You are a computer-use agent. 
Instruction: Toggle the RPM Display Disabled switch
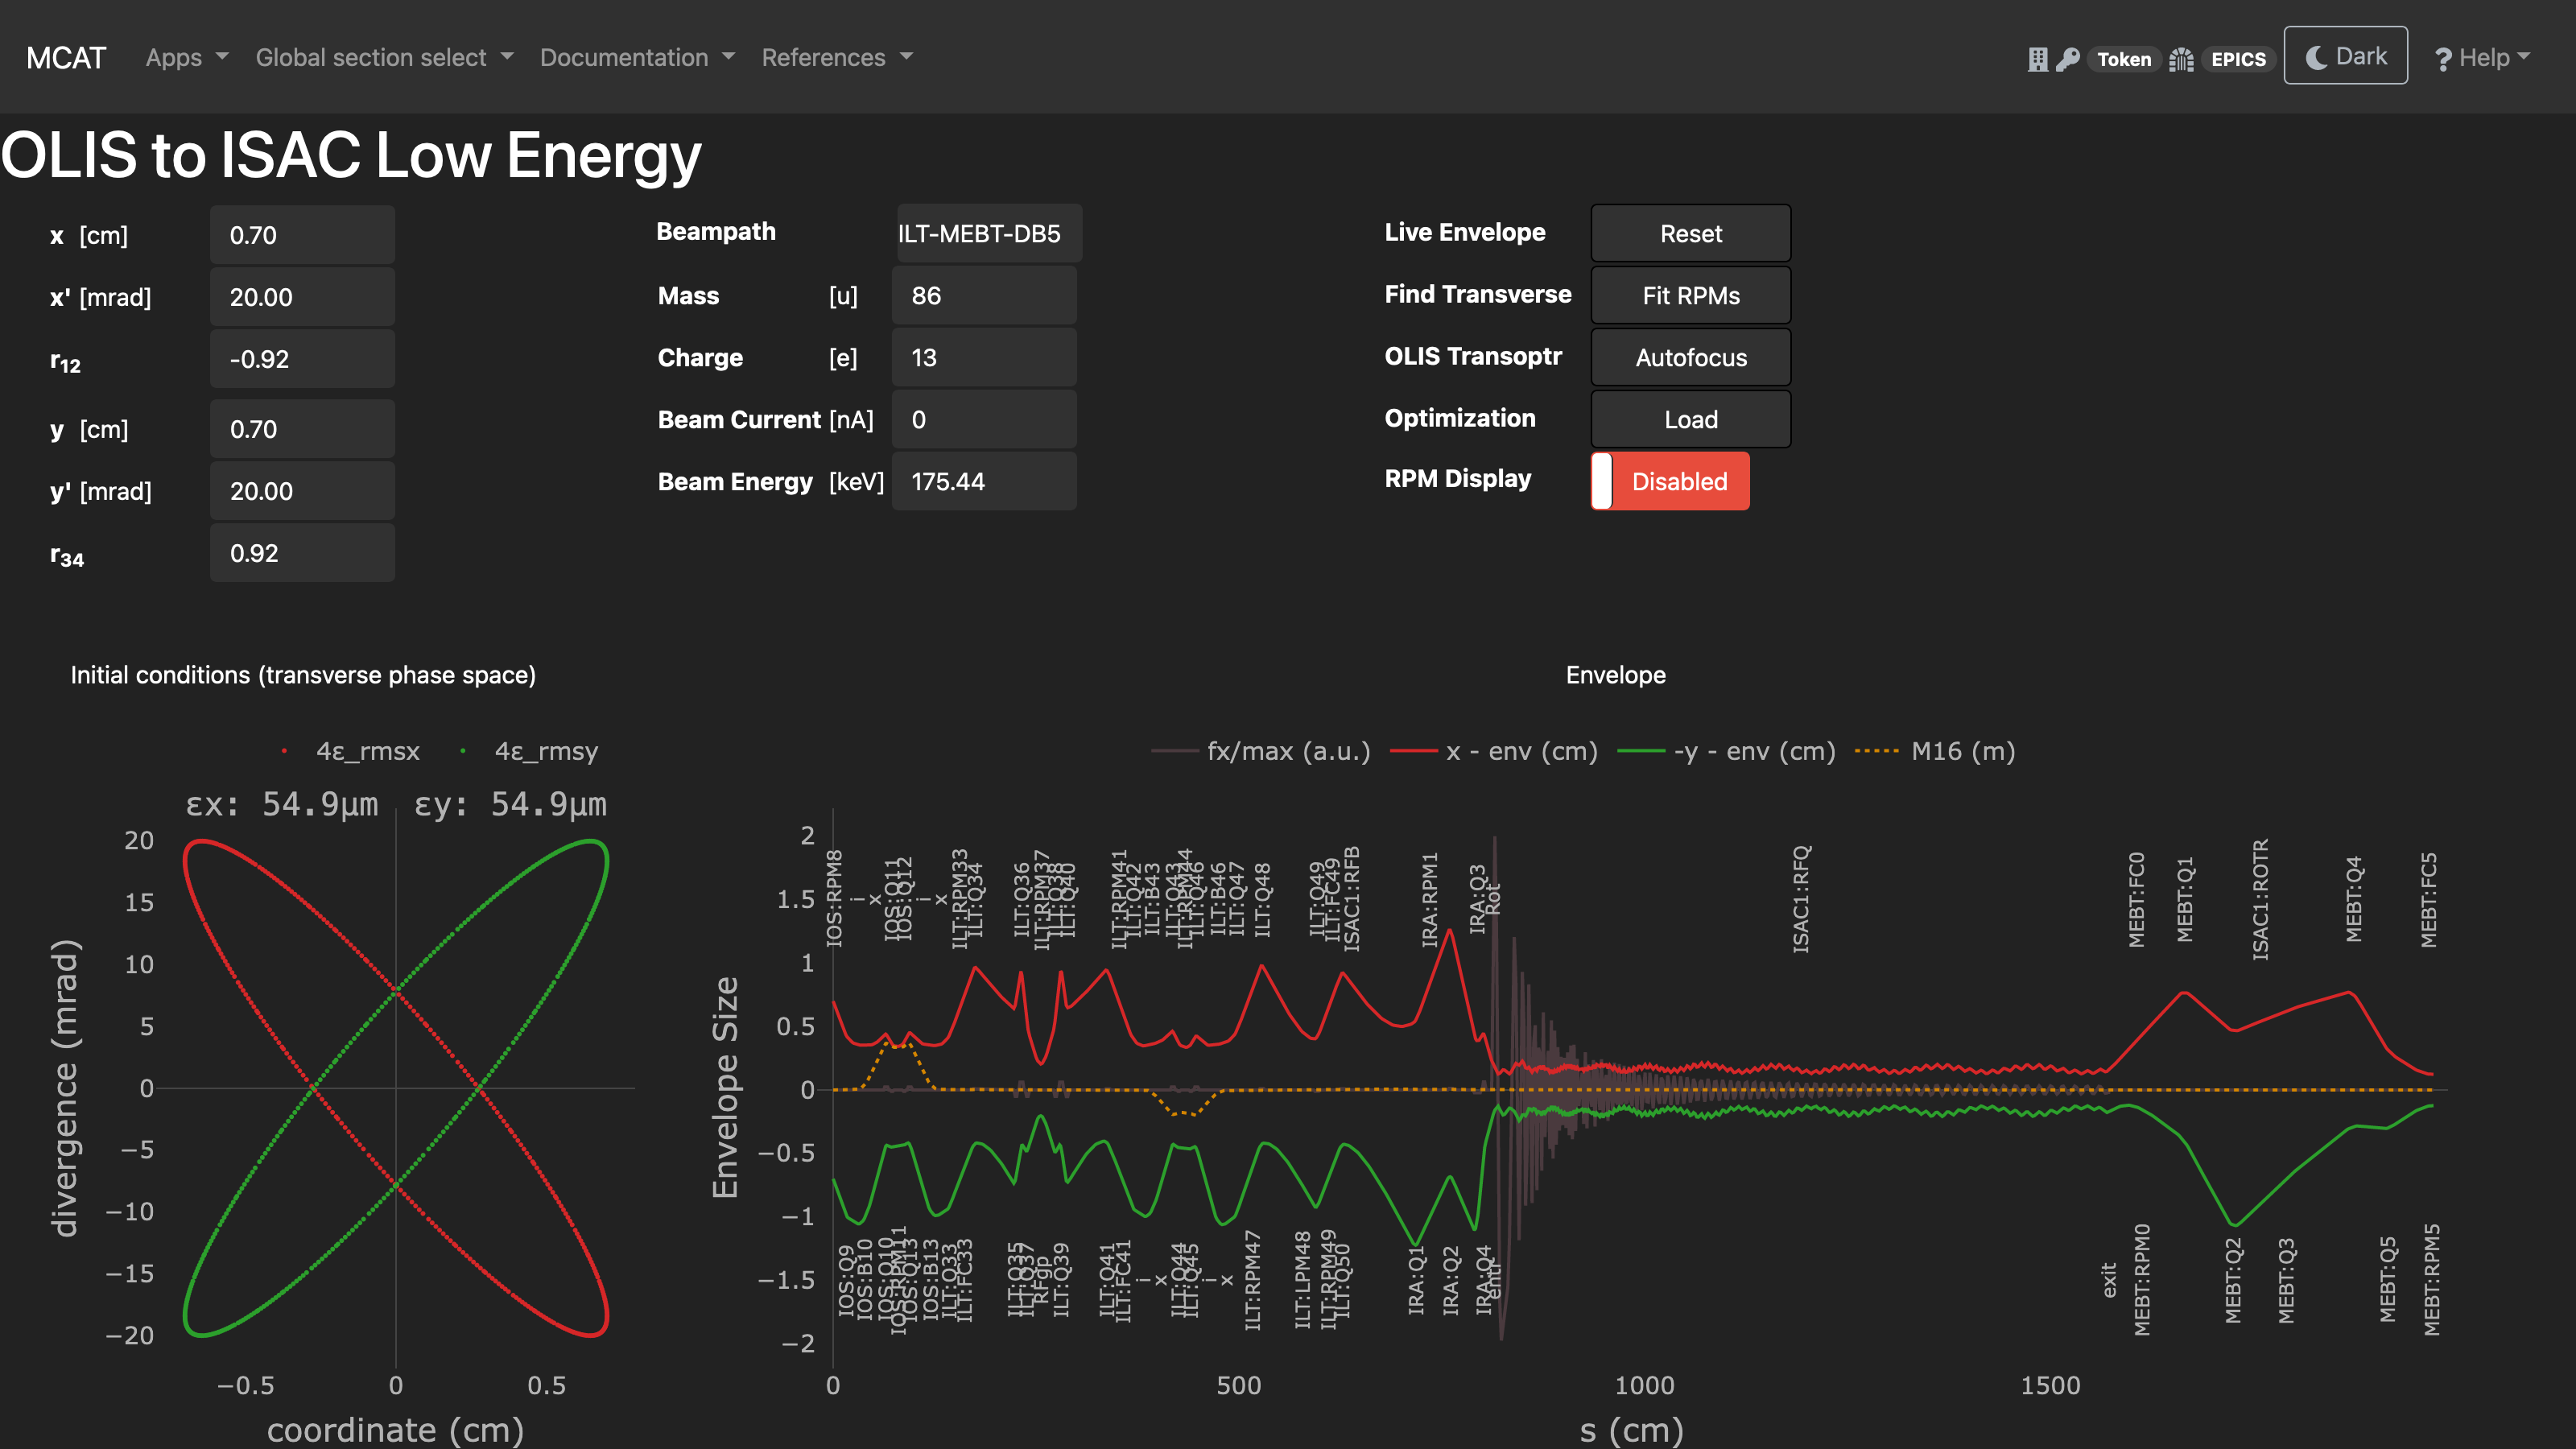point(1670,481)
